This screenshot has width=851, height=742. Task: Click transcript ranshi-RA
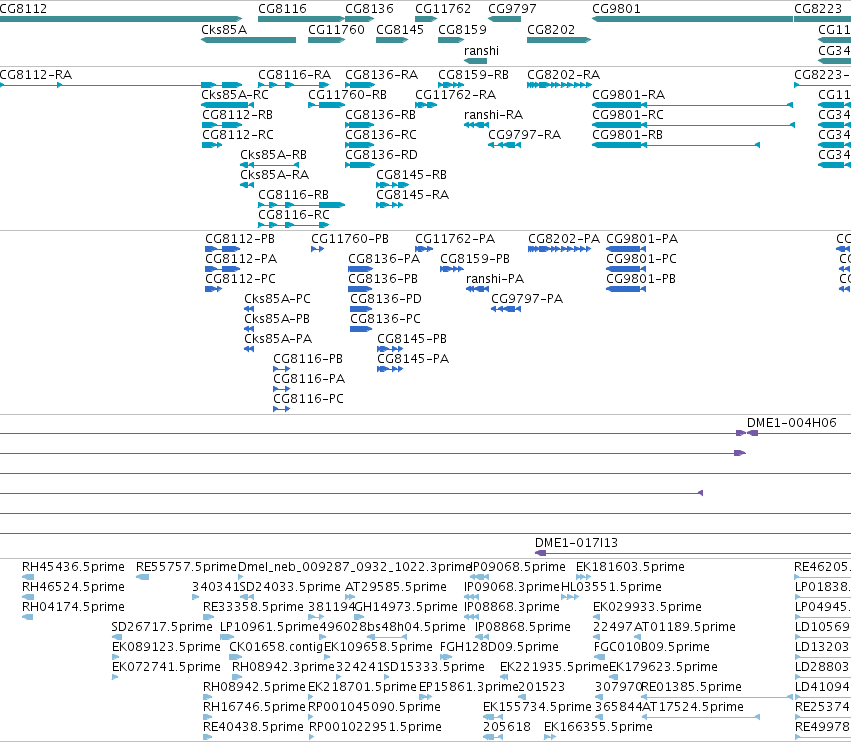pyautogui.click(x=493, y=115)
